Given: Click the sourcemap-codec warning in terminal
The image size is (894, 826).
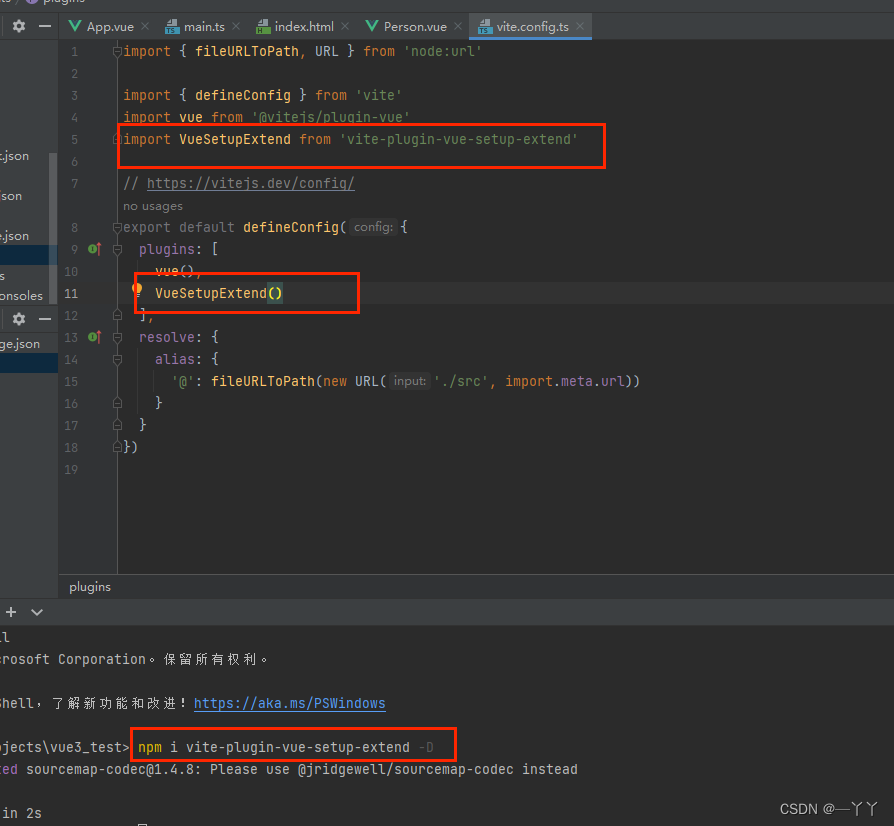Looking at the screenshot, I should [288, 770].
